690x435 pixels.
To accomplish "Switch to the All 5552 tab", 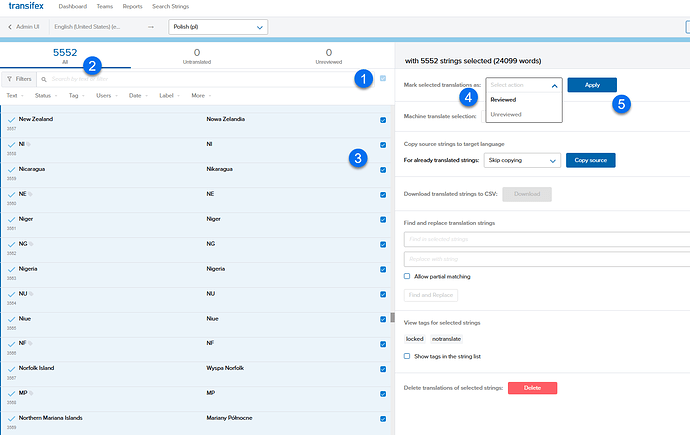I will click(x=65, y=56).
